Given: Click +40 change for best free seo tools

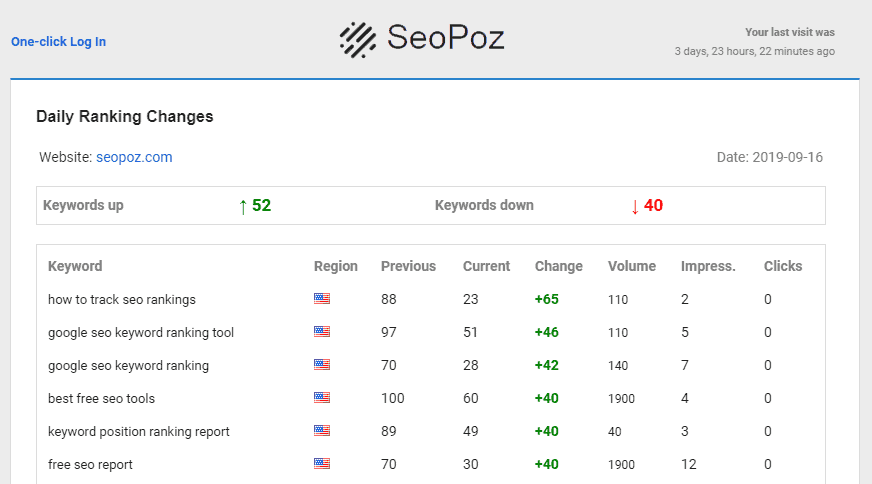Looking at the screenshot, I should click(x=547, y=398).
